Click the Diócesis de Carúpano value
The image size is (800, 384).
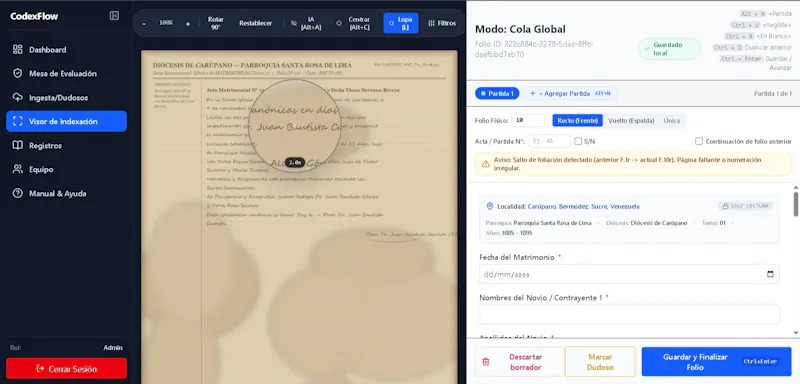click(659, 223)
